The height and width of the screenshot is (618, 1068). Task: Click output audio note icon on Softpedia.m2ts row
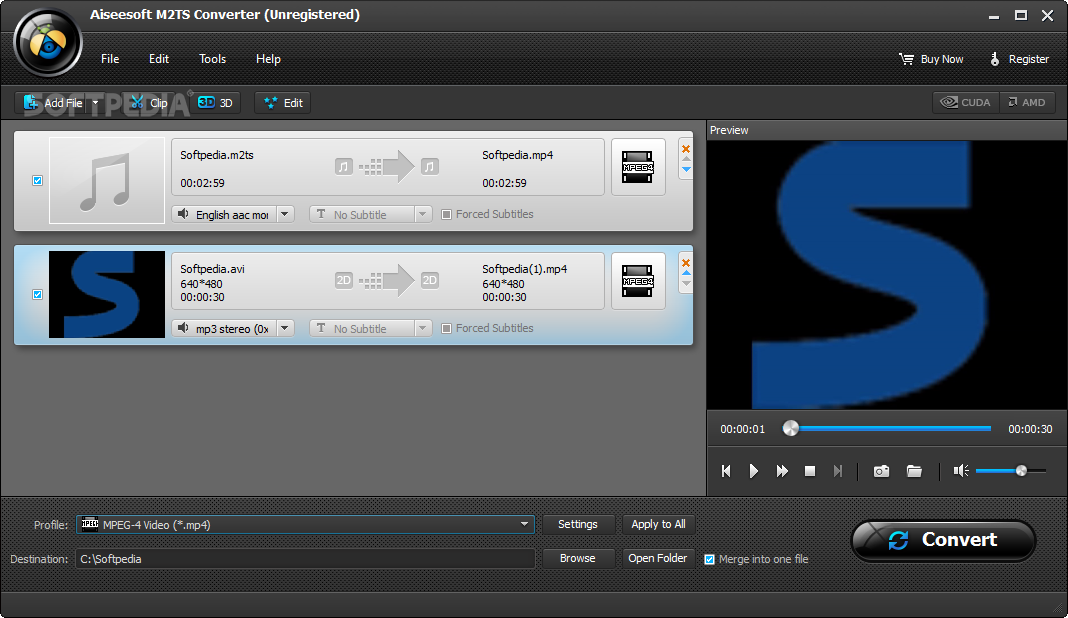tap(430, 166)
